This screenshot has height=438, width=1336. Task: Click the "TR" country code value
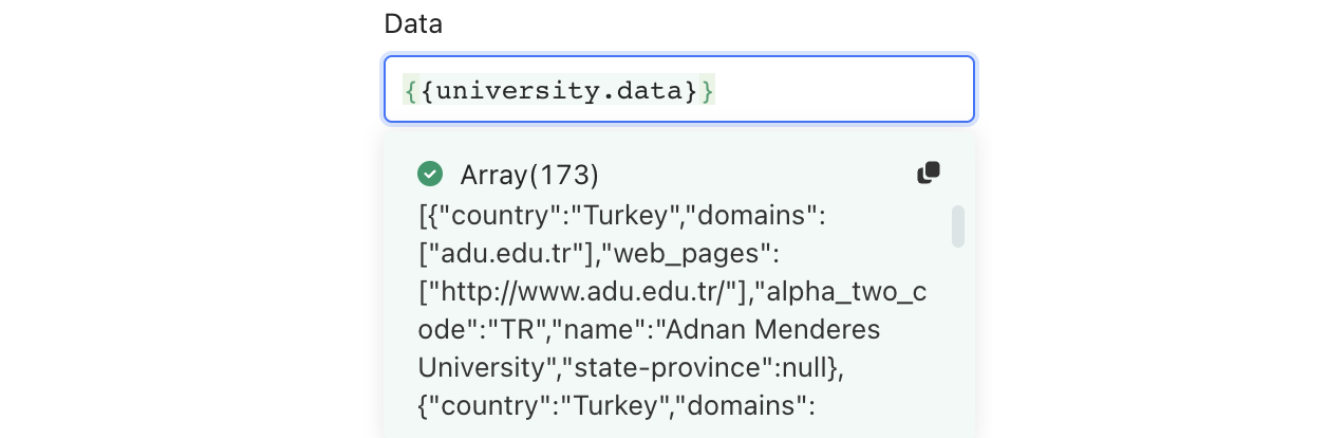(510, 330)
